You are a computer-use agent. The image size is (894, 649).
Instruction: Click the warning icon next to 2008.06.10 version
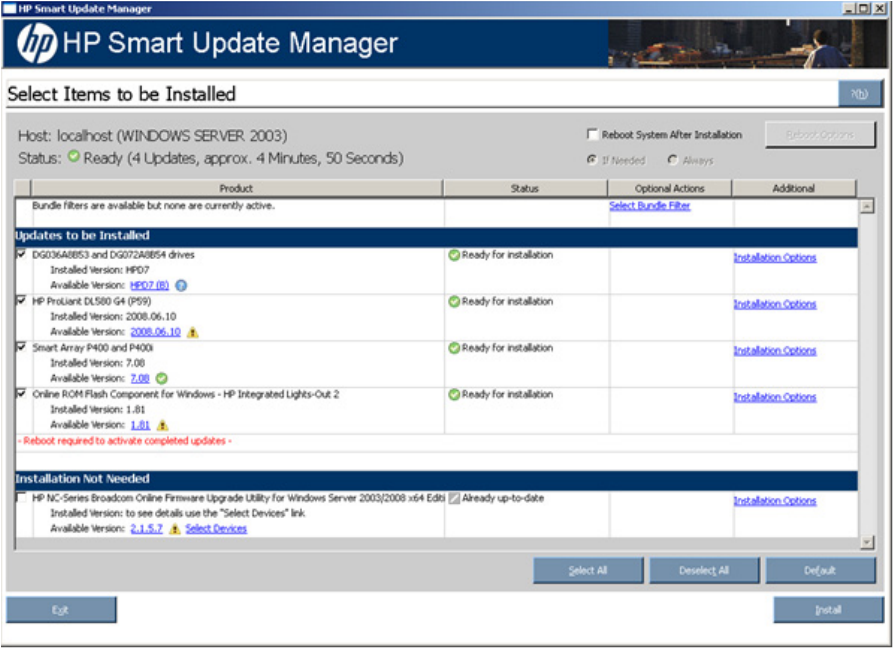193,332
